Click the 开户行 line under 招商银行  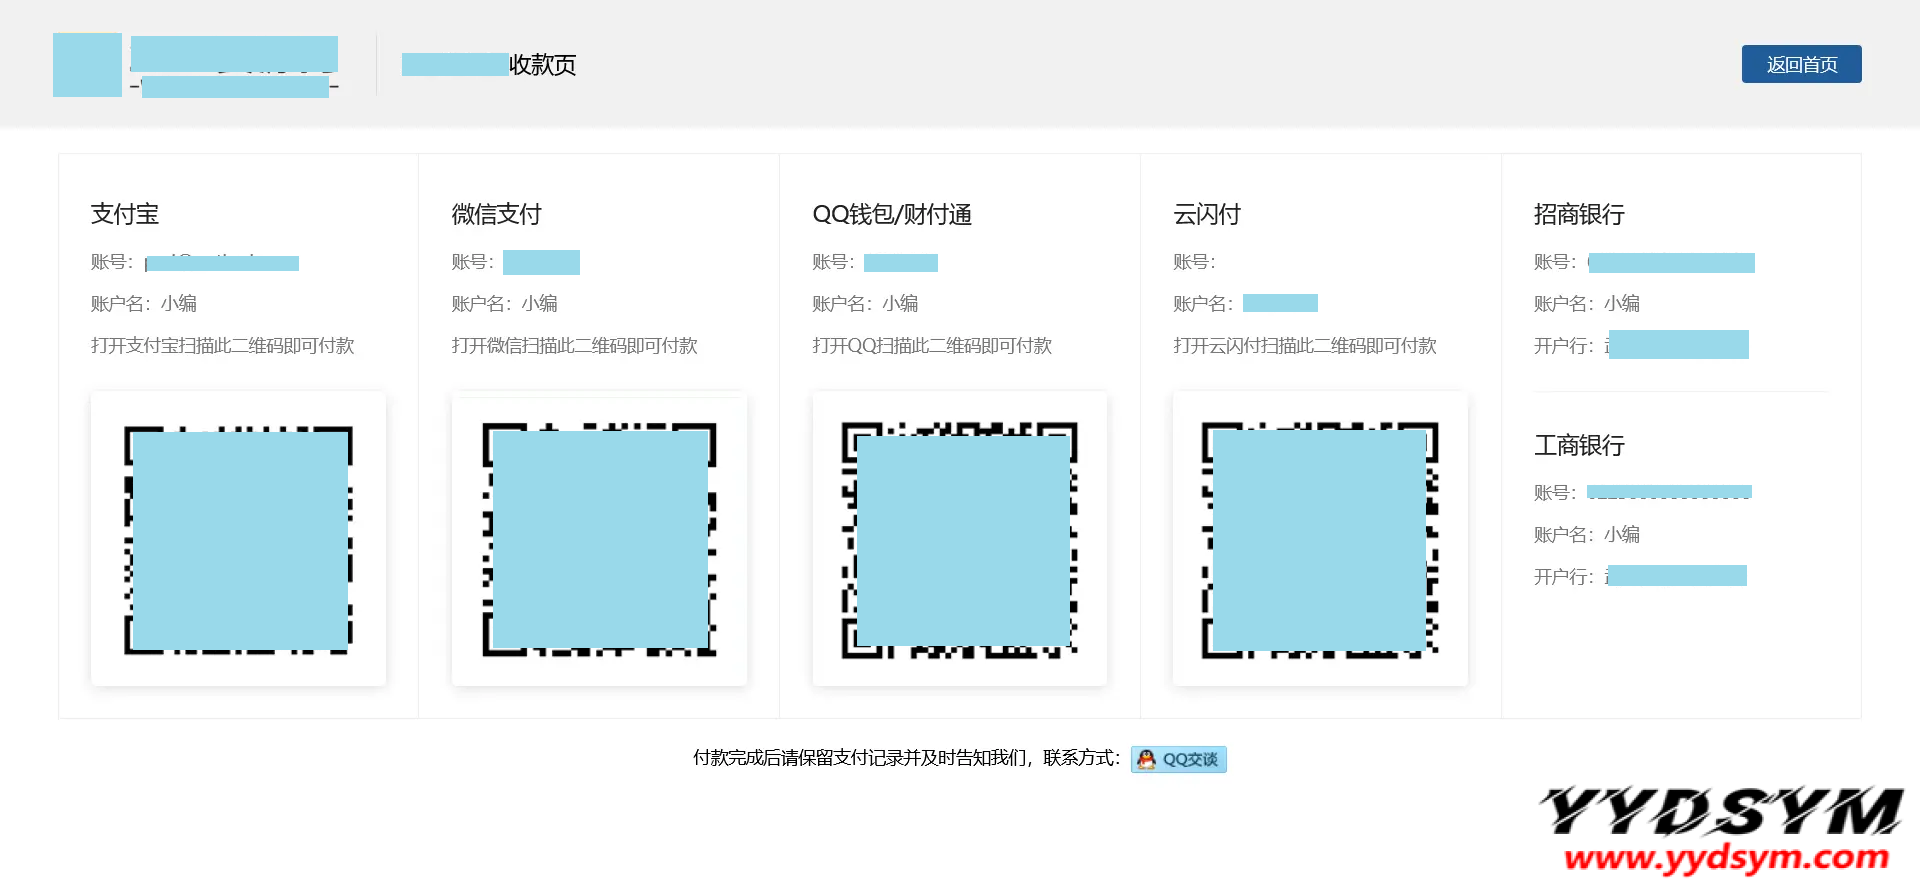coord(1641,345)
